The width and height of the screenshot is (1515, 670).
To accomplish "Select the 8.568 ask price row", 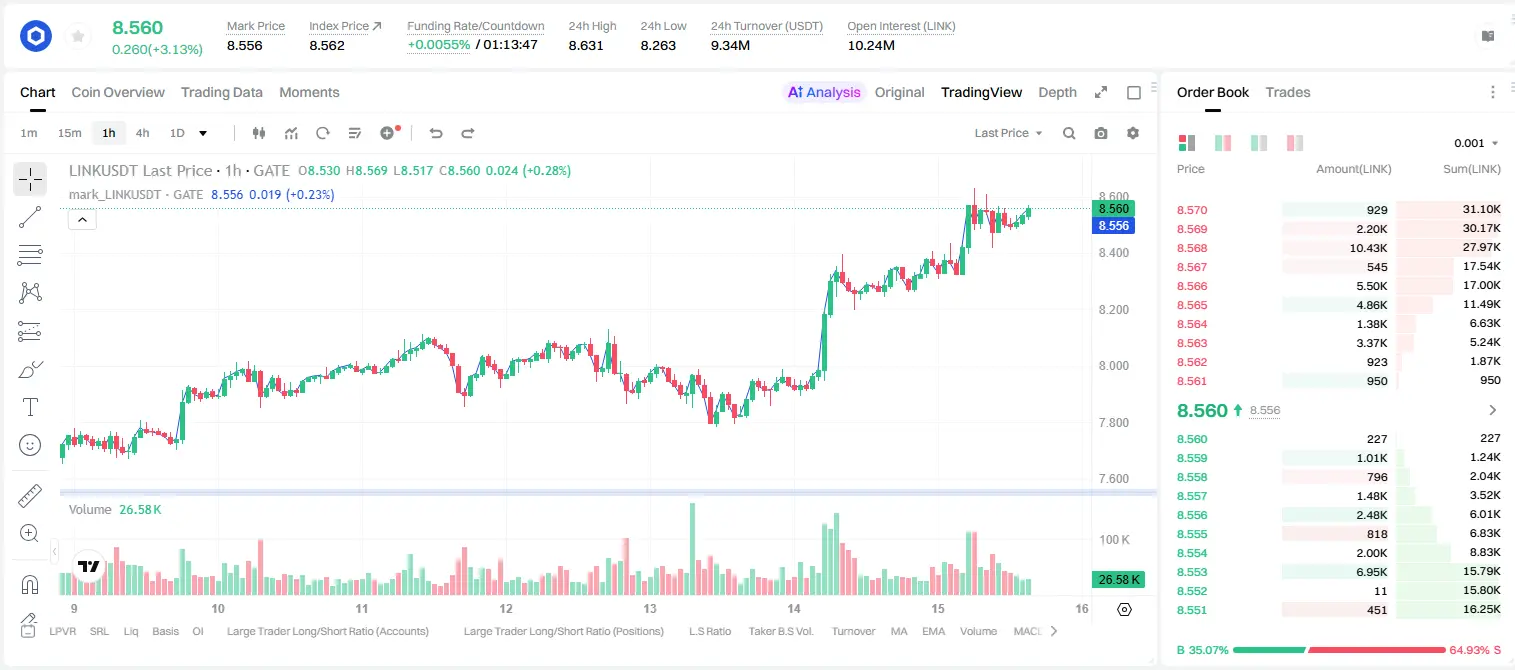I will coord(1338,248).
